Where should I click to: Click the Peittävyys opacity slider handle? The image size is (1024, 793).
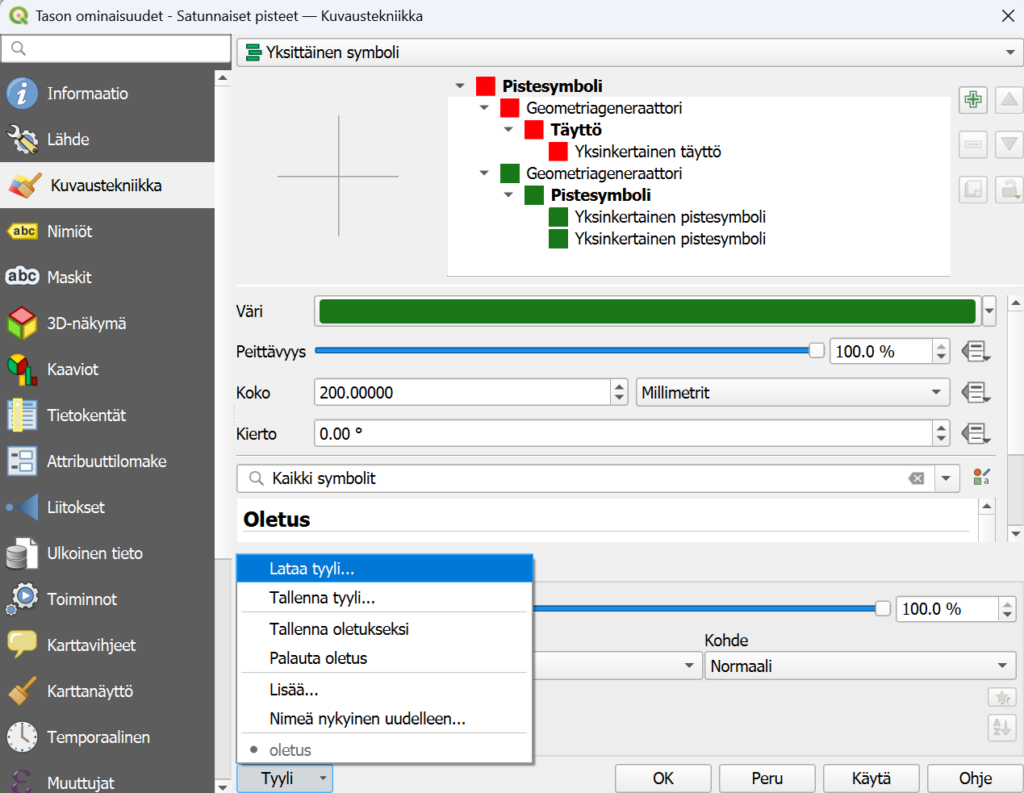[817, 351]
